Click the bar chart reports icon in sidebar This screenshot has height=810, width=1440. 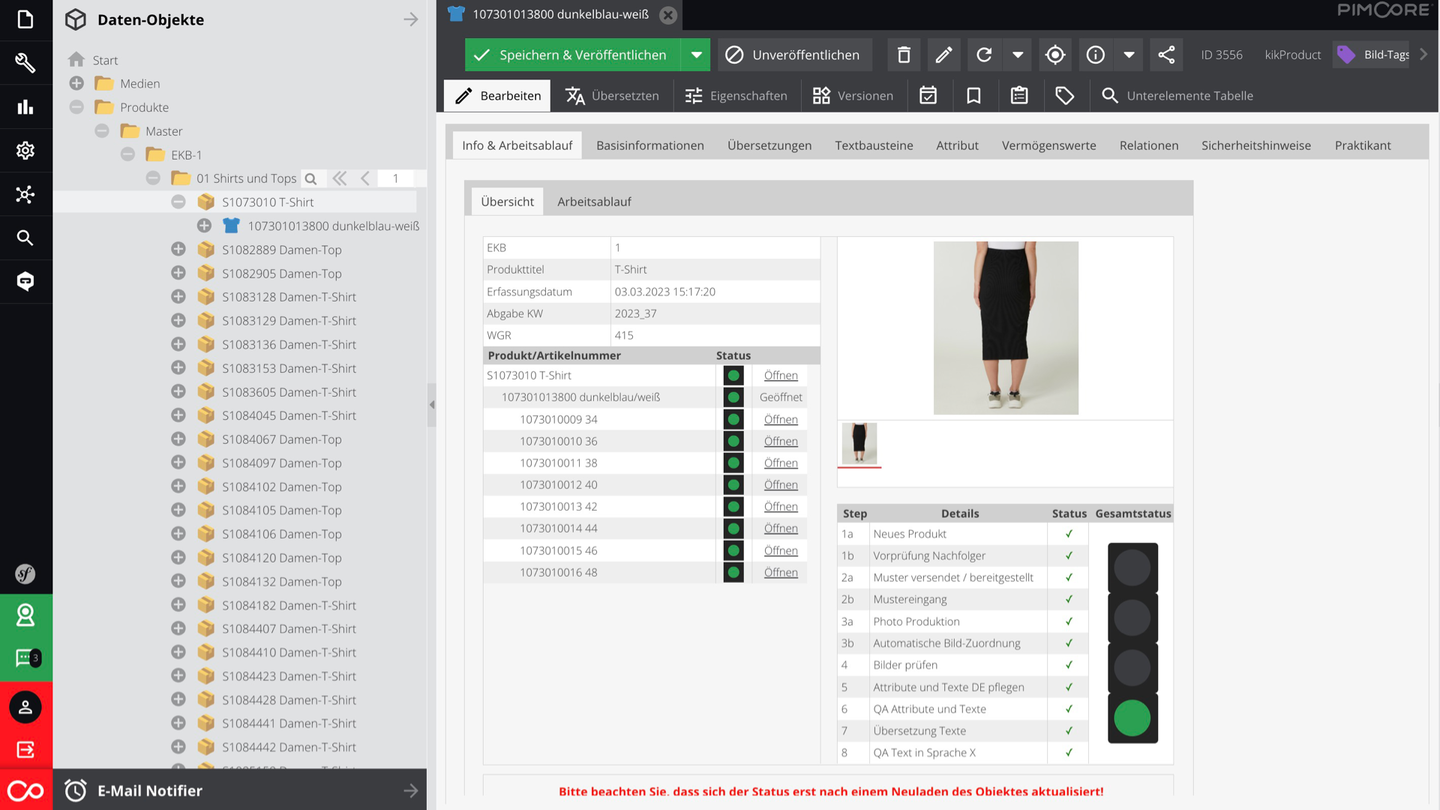tap(26, 106)
